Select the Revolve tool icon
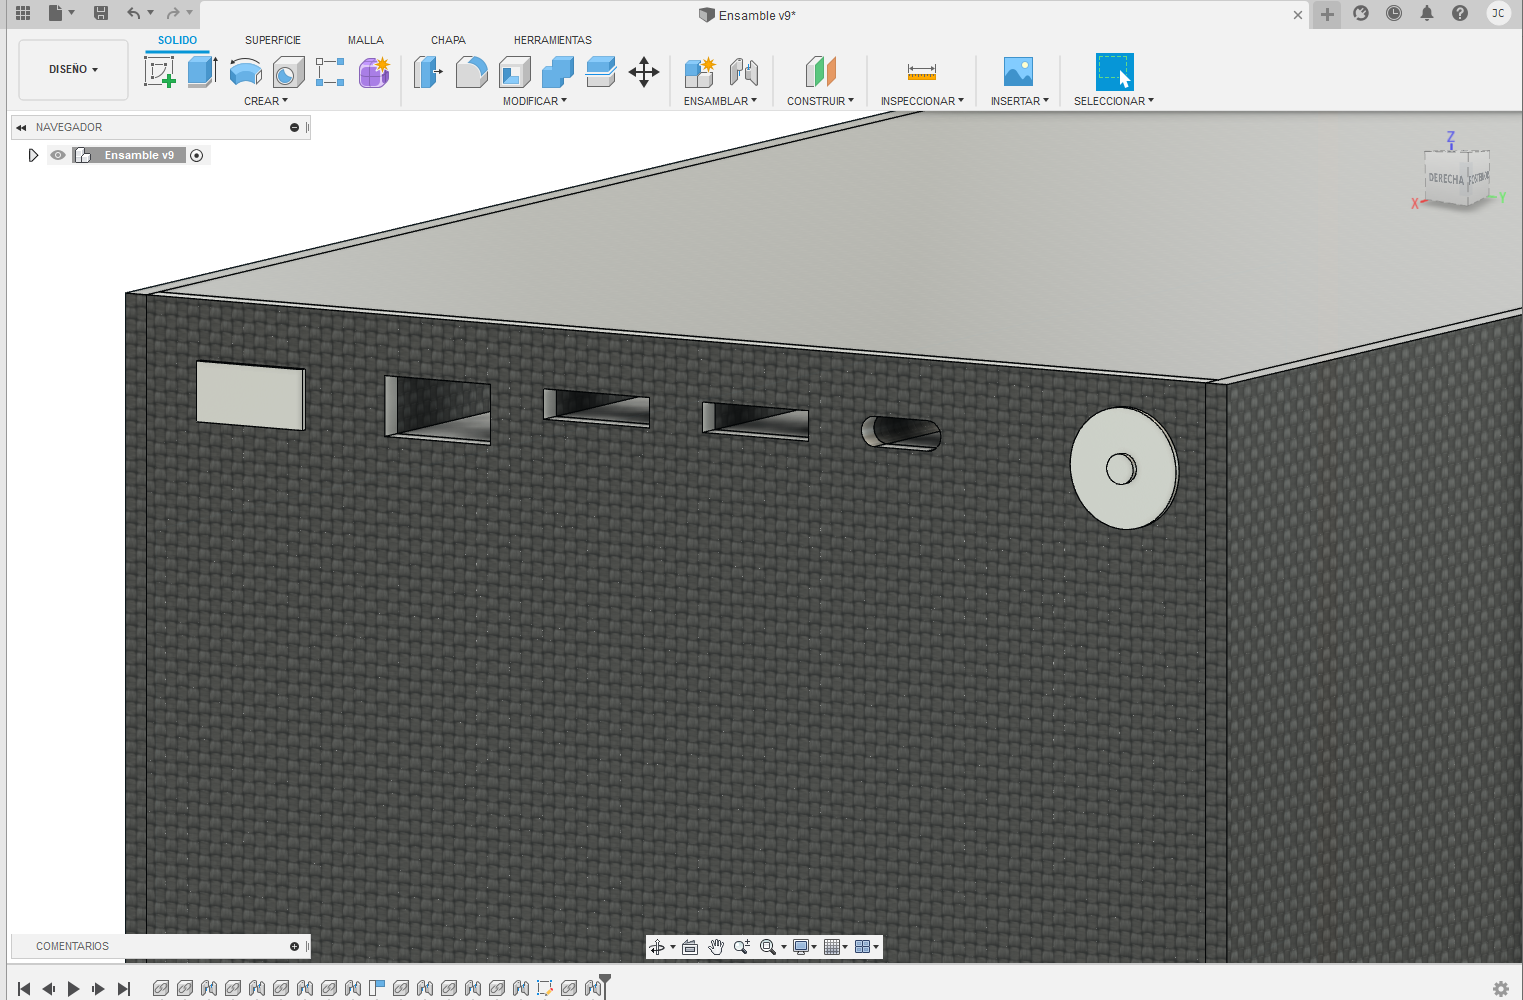The height and width of the screenshot is (1000, 1523). click(x=245, y=72)
